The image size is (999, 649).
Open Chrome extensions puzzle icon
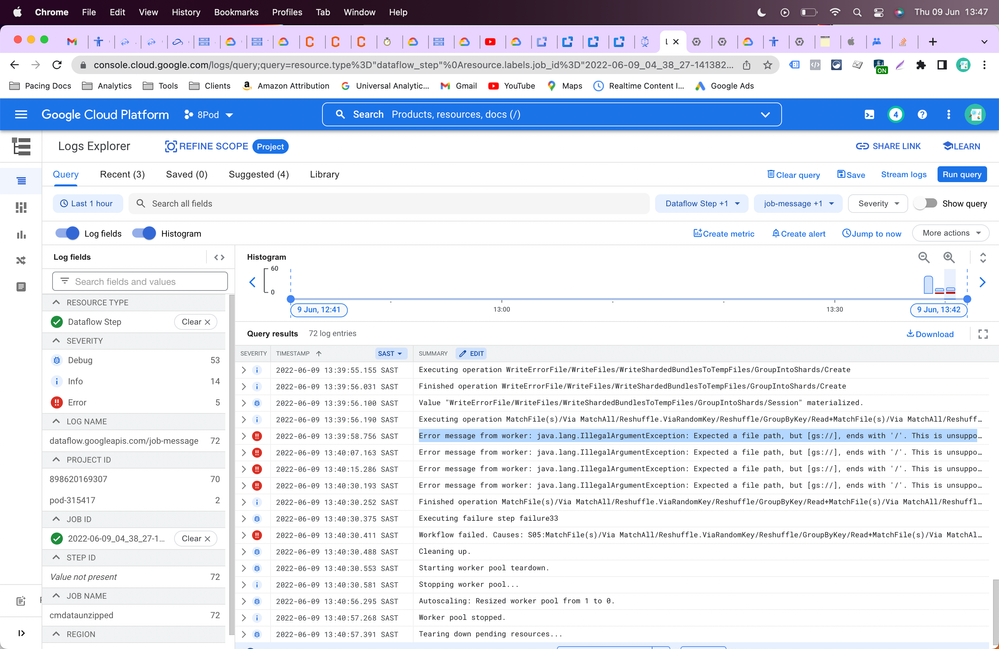pos(920,65)
